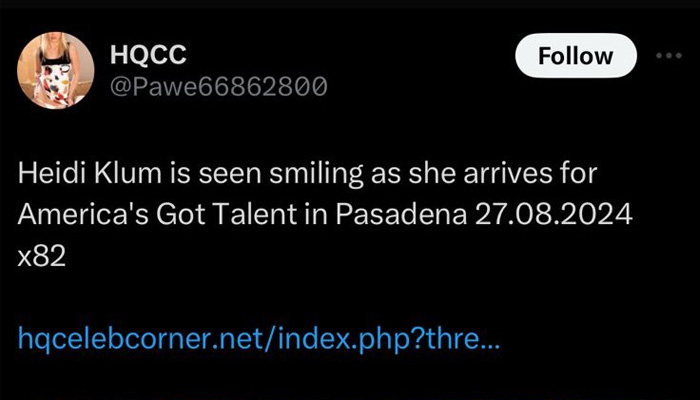Click the floral dress in the avatar picture

[57, 83]
